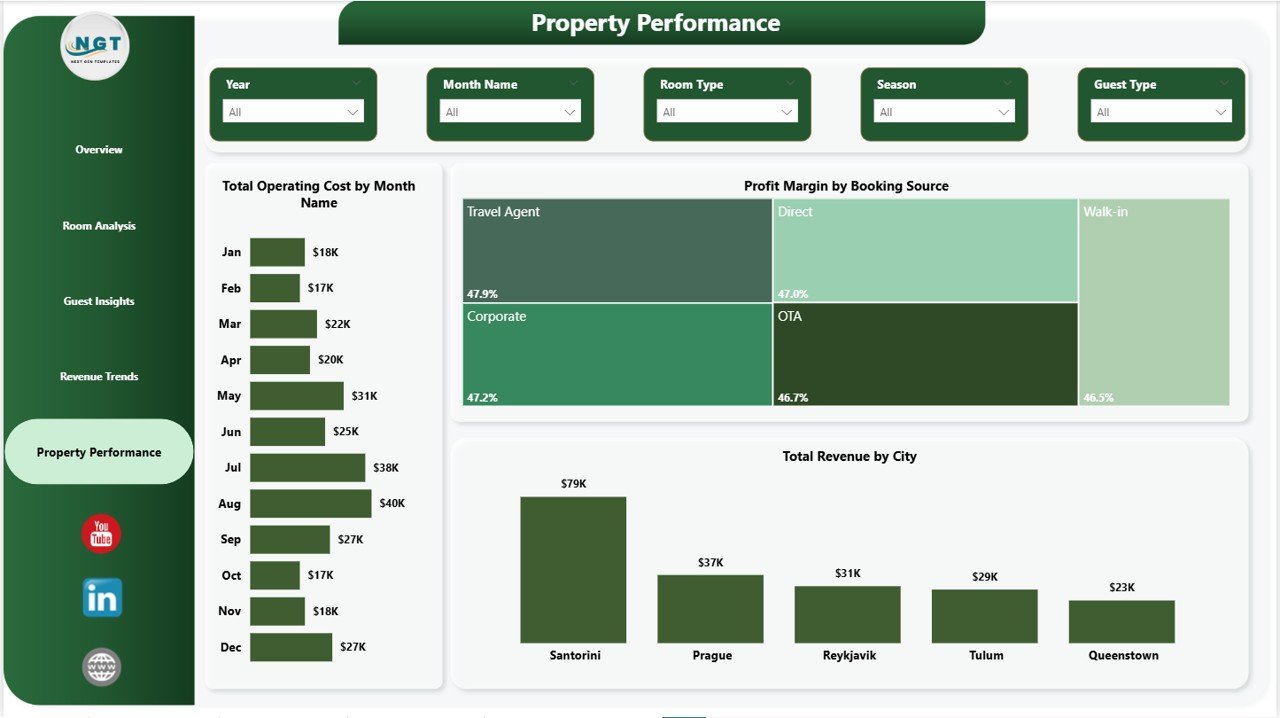Open the YouTube icon link
Image resolution: width=1280 pixels, height=718 pixels.
(101, 534)
